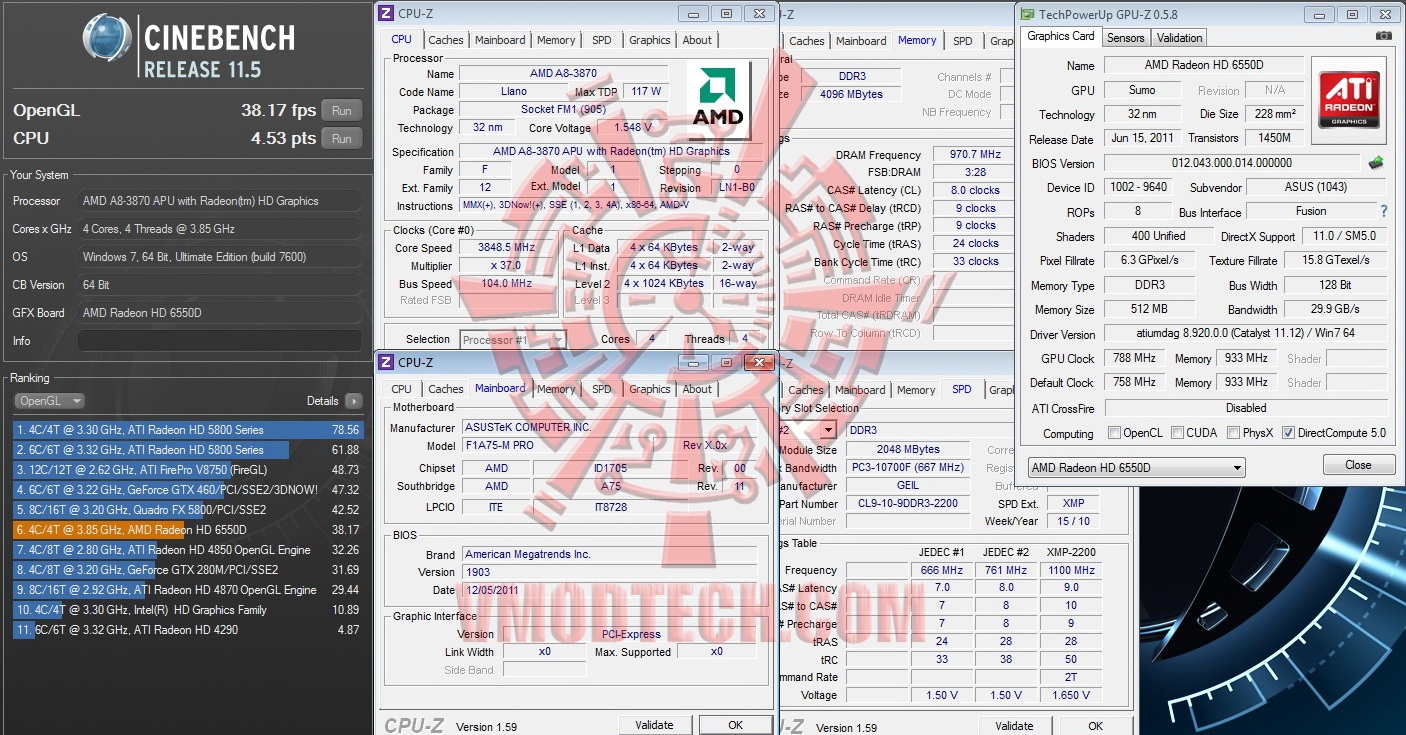This screenshot has width=1406, height=735.
Task: Click the GPU-Z BIOS Version field
Action: coord(1232,163)
